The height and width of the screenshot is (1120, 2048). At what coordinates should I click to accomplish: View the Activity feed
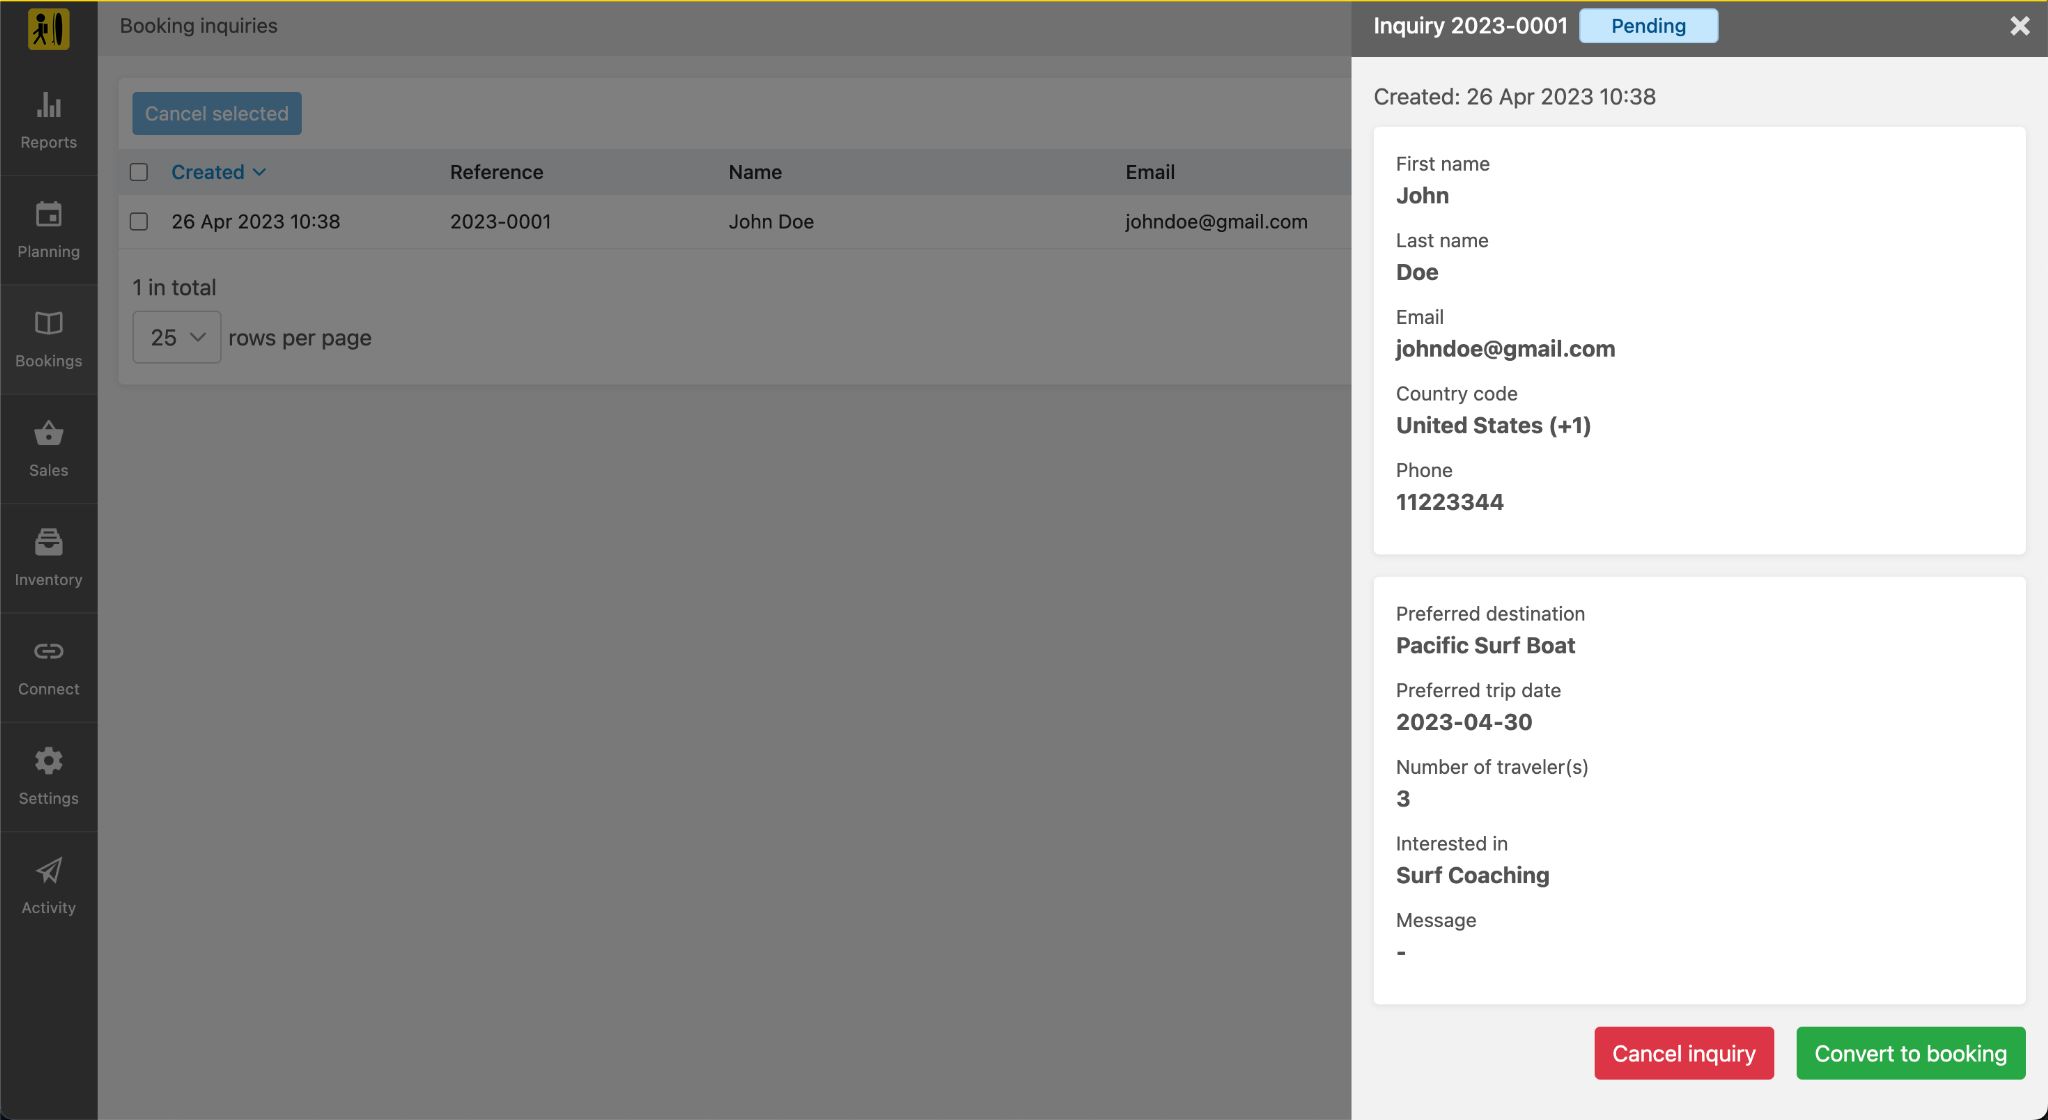pyautogui.click(x=48, y=885)
